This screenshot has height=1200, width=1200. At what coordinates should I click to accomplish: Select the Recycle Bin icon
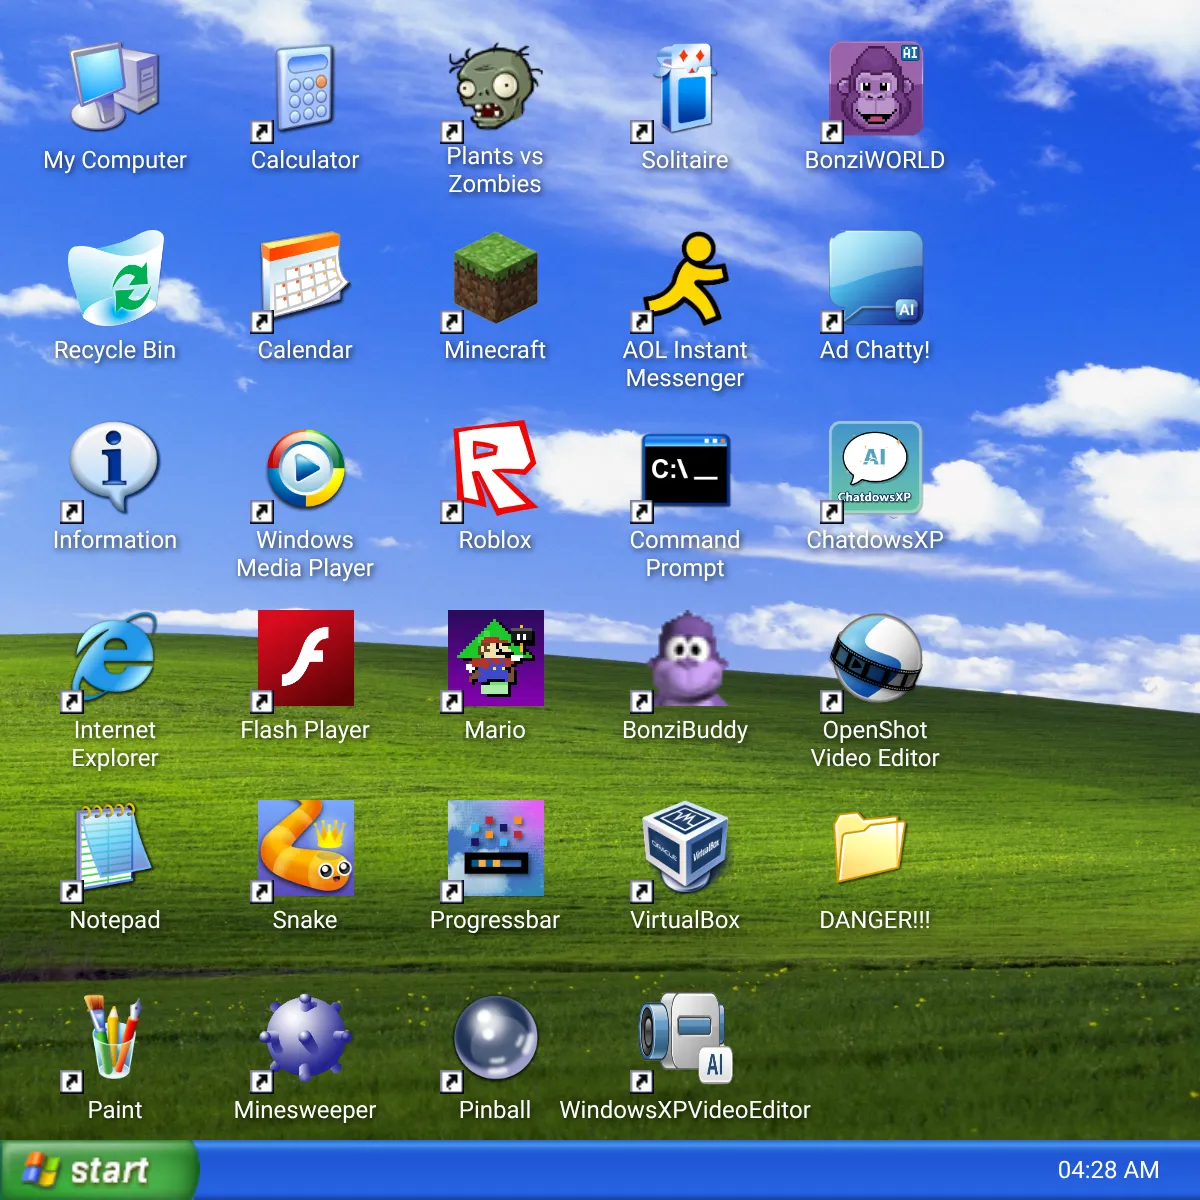point(115,278)
